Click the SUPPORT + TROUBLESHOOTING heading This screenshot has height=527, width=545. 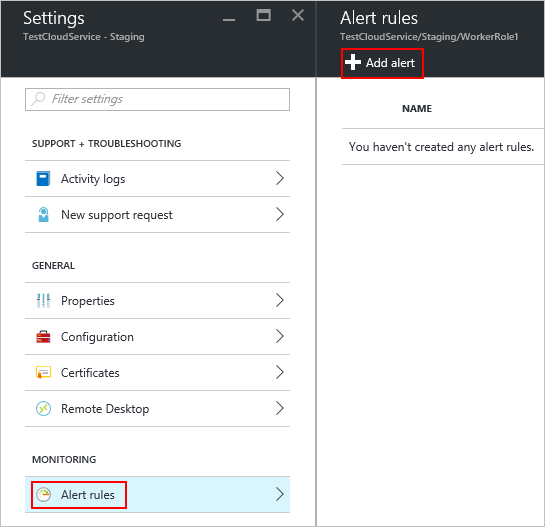coord(106,144)
